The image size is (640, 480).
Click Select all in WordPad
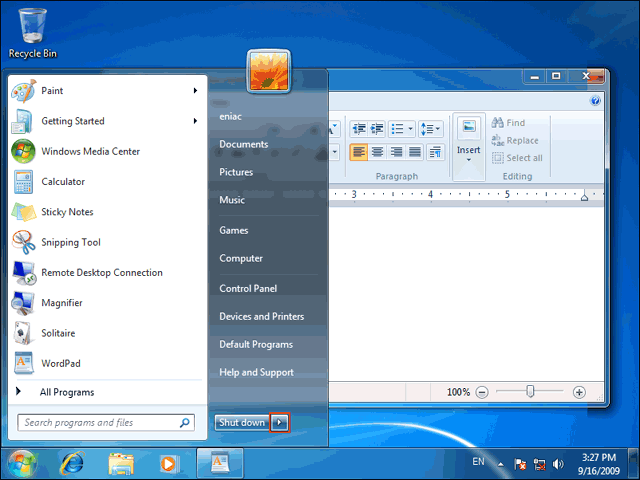(517, 158)
